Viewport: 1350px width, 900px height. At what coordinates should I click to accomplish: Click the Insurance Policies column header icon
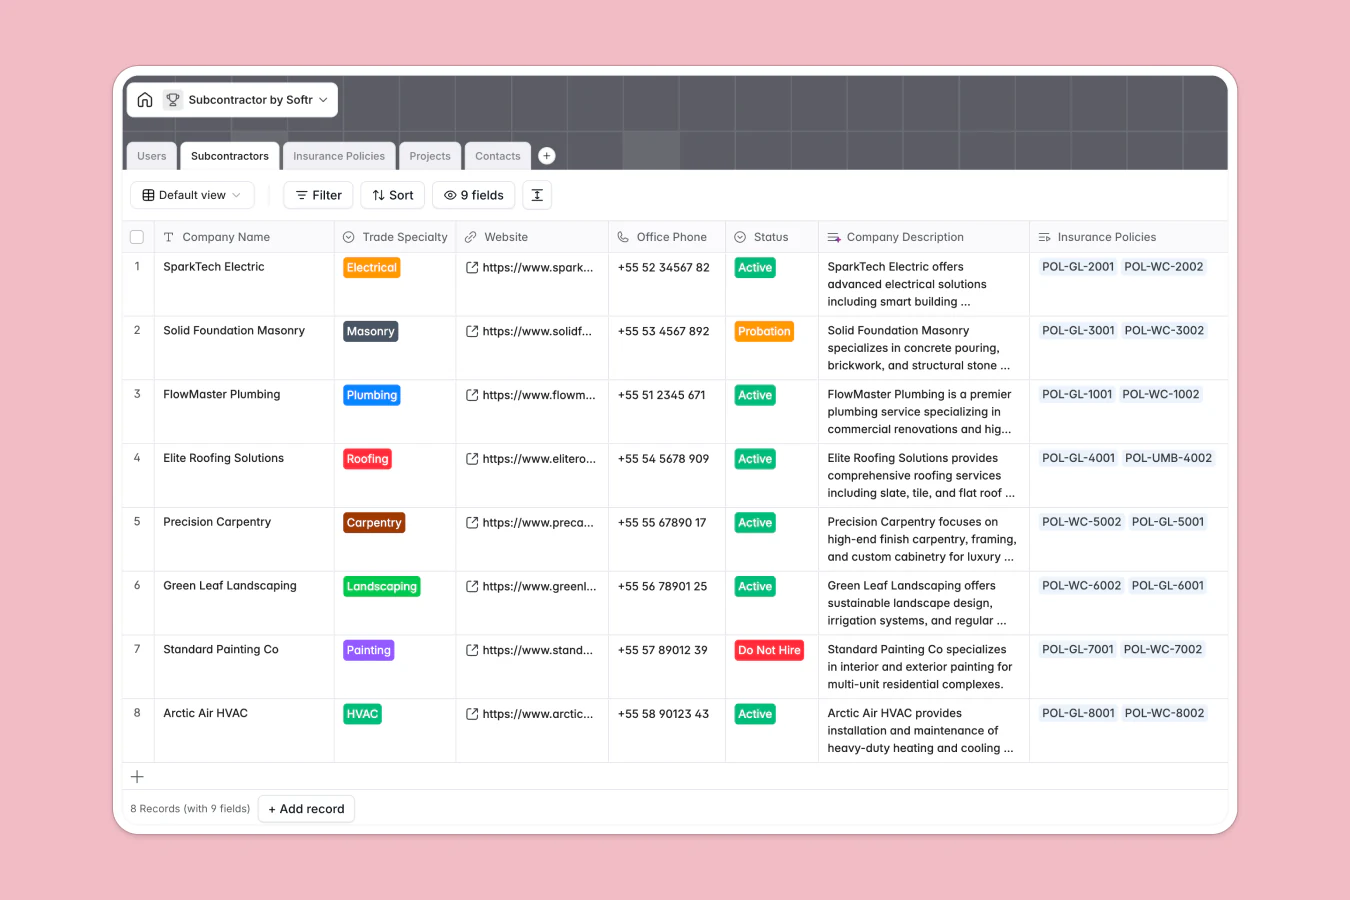pos(1044,237)
